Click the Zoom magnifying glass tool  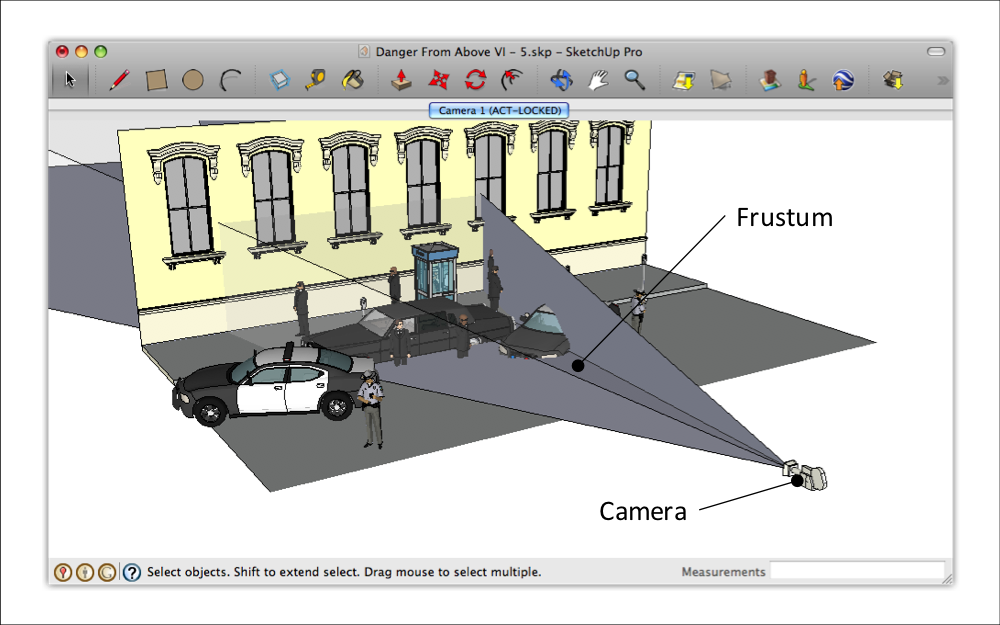634,81
